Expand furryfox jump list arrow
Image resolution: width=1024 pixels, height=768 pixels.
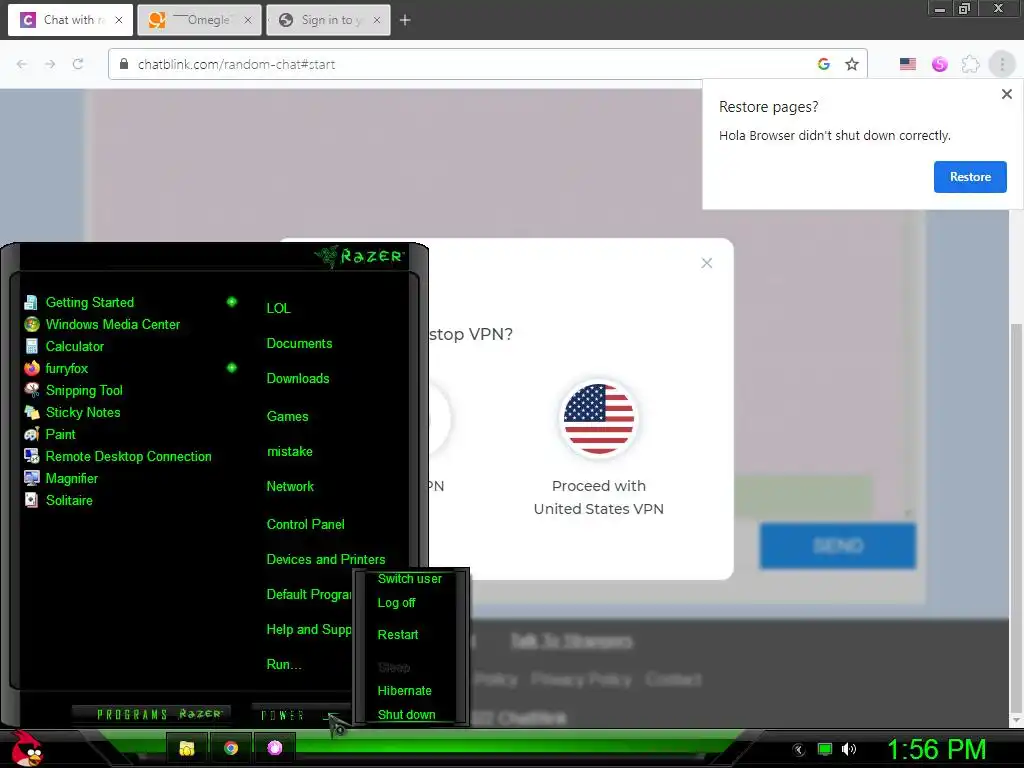pyautogui.click(x=232, y=368)
